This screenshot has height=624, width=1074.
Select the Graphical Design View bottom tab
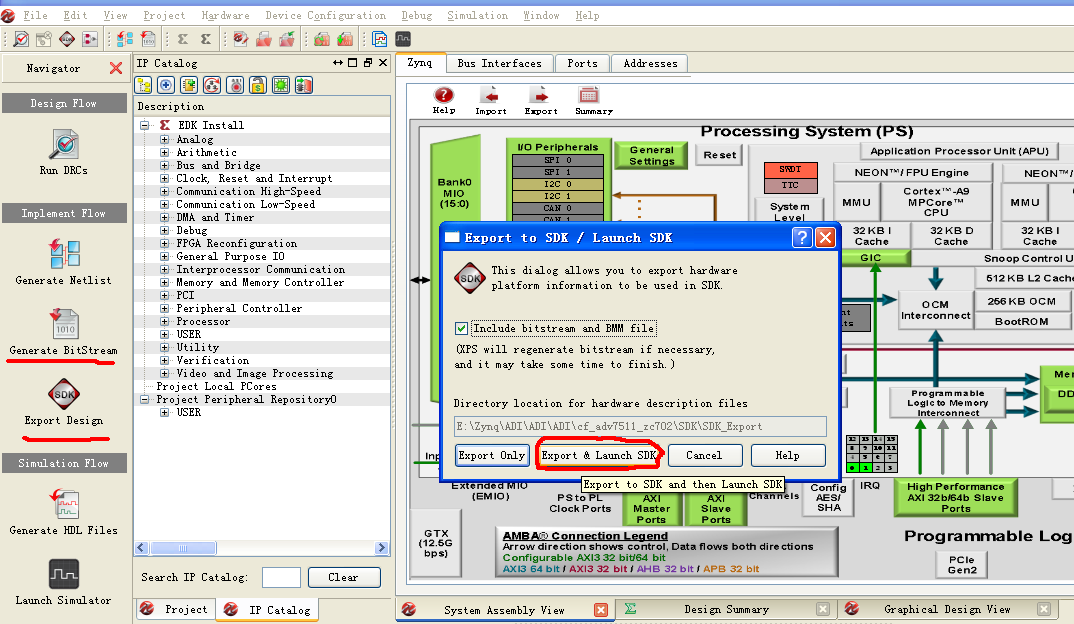[x=947, y=609]
